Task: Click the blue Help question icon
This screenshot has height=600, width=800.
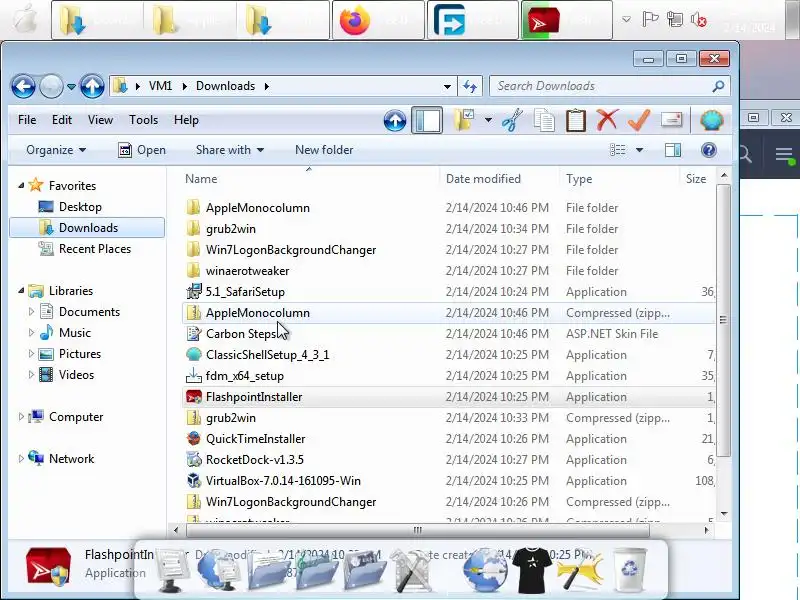Action: (x=709, y=150)
